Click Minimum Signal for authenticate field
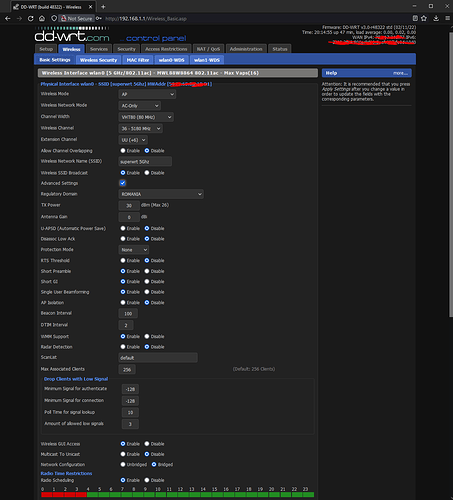 click(130, 389)
